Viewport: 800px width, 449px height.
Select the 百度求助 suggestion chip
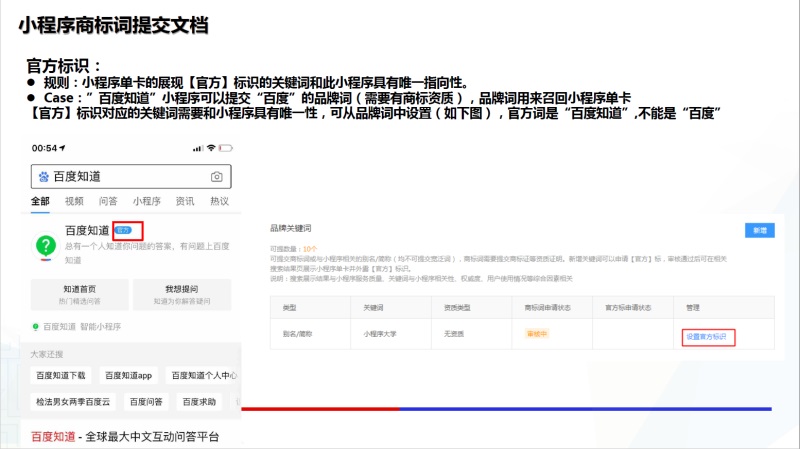199,402
